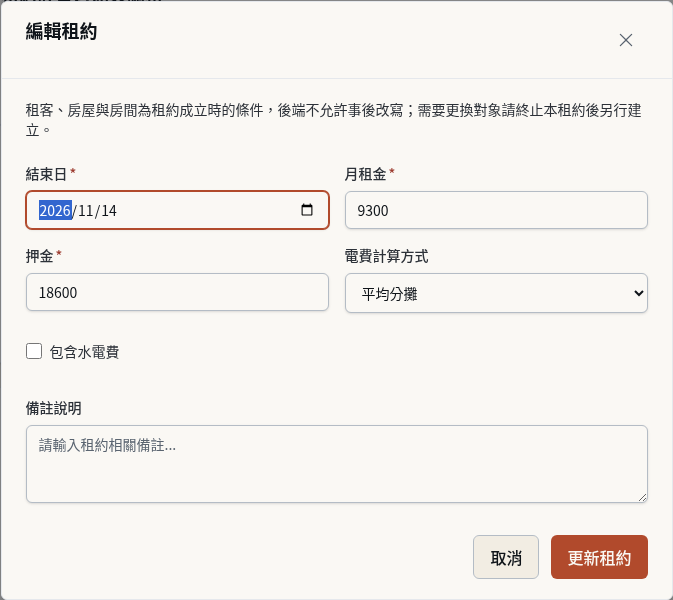Tick the 包含水電費 checkbox
Viewport: 673px width, 600px height.
pos(34,351)
